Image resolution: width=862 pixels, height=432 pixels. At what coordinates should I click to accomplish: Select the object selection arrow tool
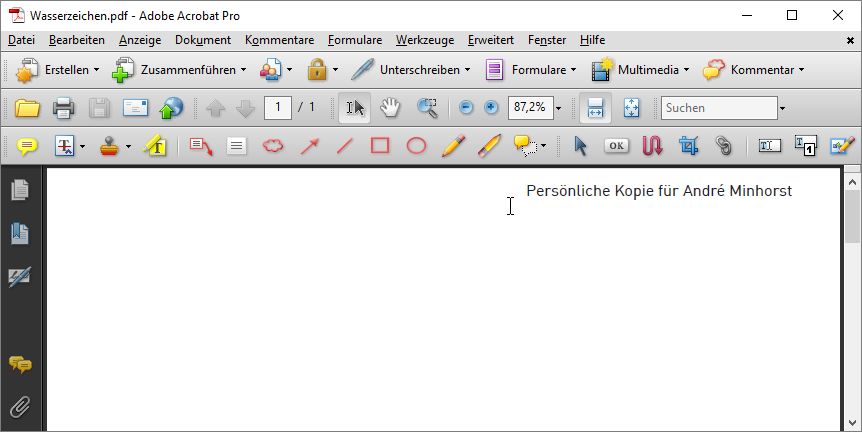point(580,146)
